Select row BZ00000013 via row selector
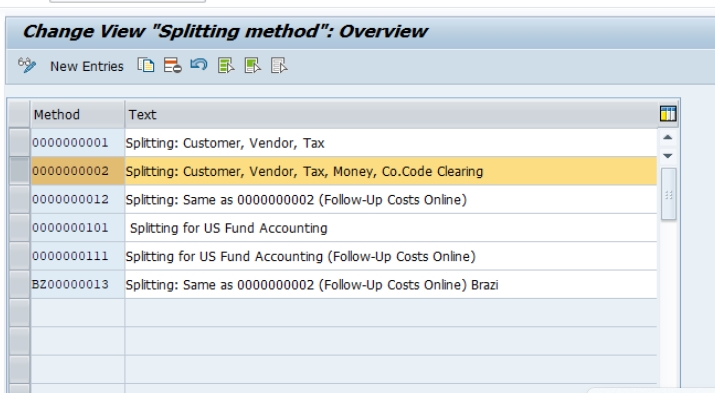This screenshot has height=393, width=715. click(x=20, y=284)
